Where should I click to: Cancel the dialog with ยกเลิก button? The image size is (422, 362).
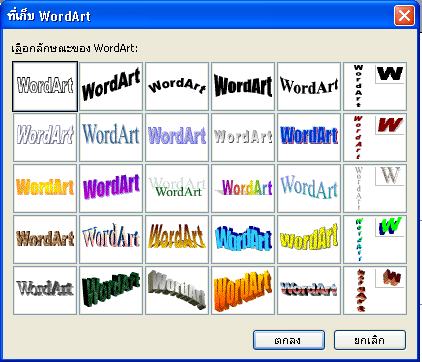point(370,340)
